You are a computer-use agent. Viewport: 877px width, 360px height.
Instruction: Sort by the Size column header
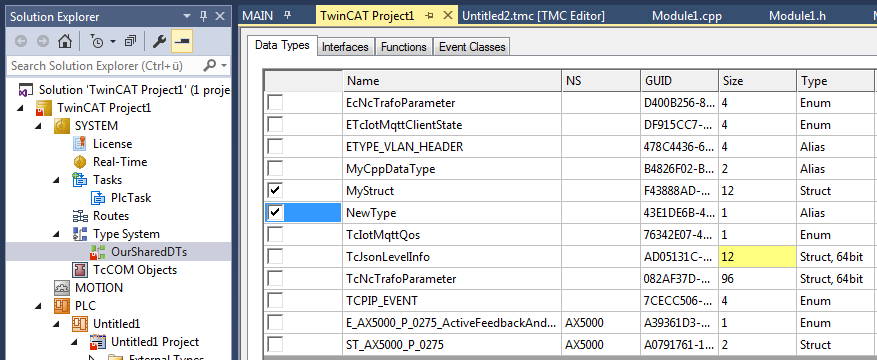pos(758,80)
